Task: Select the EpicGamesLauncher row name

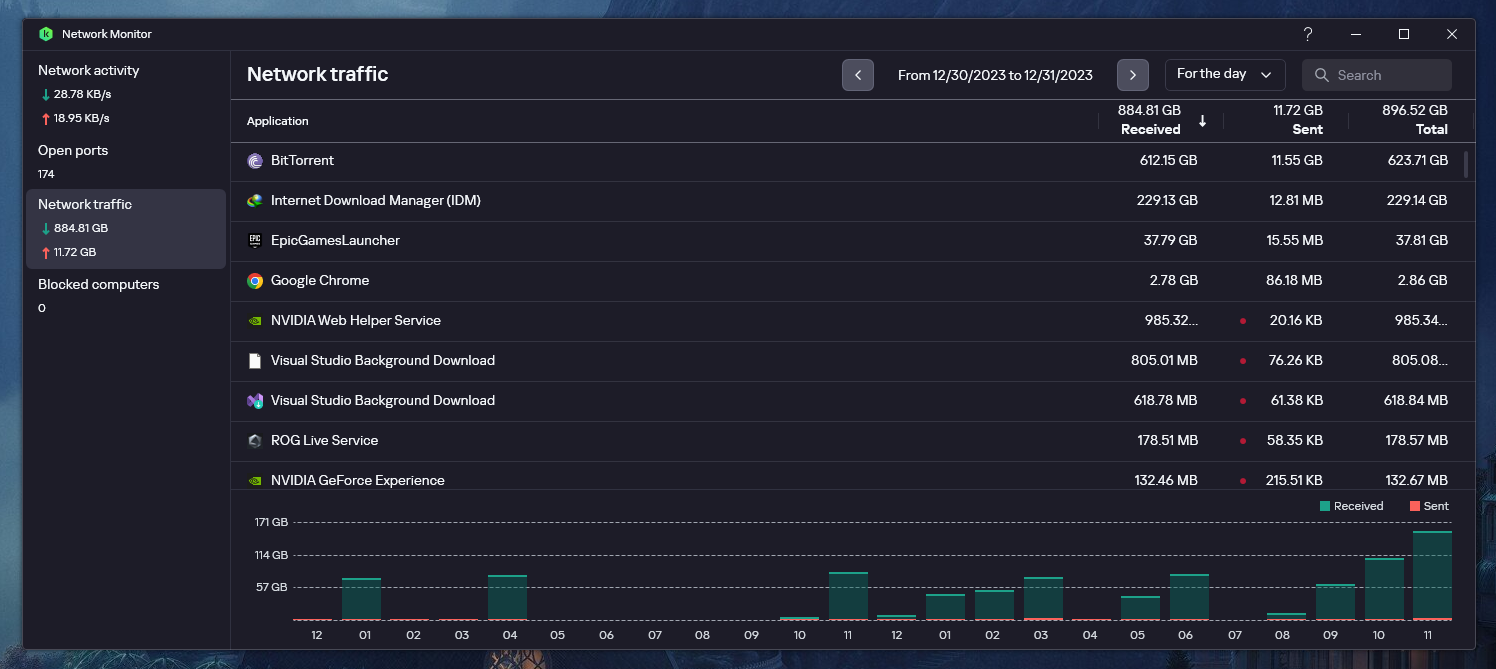Action: coord(335,240)
